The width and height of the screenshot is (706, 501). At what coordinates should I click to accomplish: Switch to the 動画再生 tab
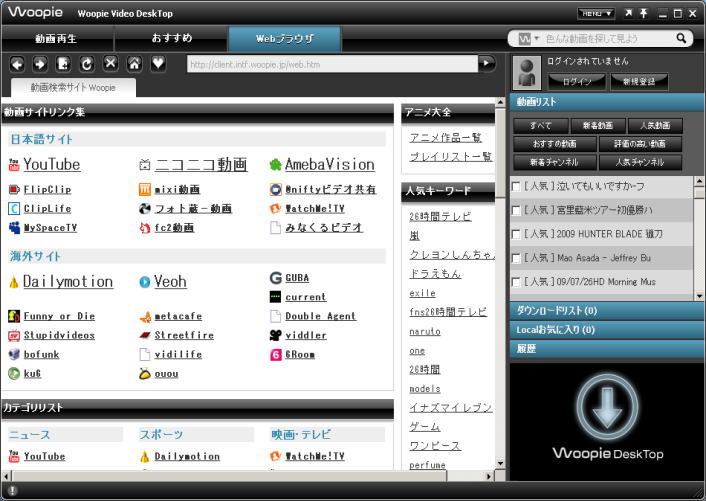click(x=57, y=39)
